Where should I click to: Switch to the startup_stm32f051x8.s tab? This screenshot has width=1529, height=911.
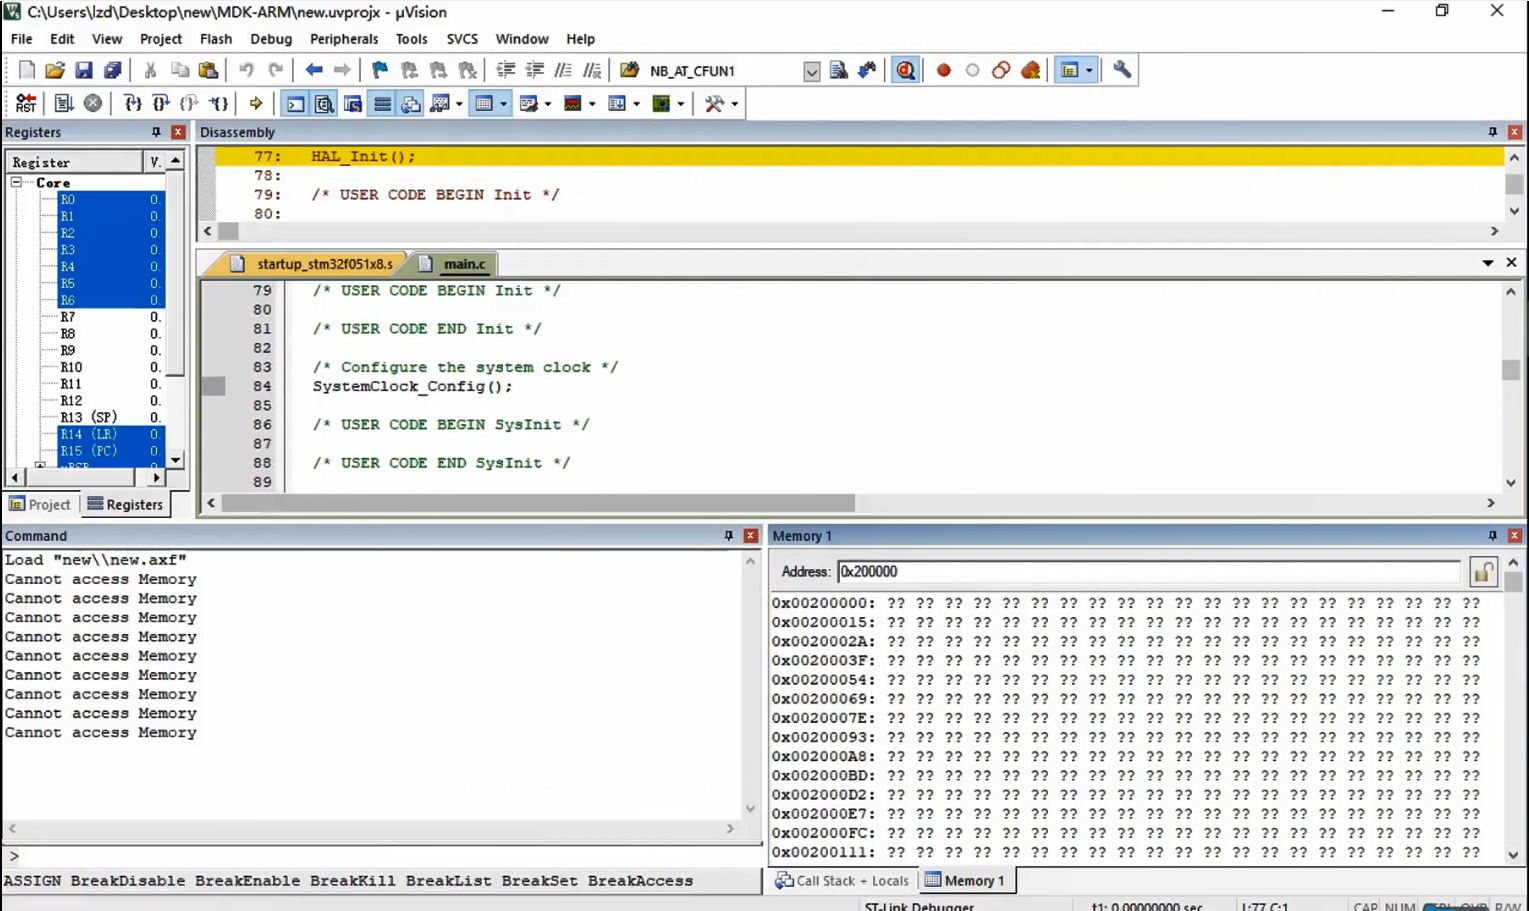click(323, 264)
